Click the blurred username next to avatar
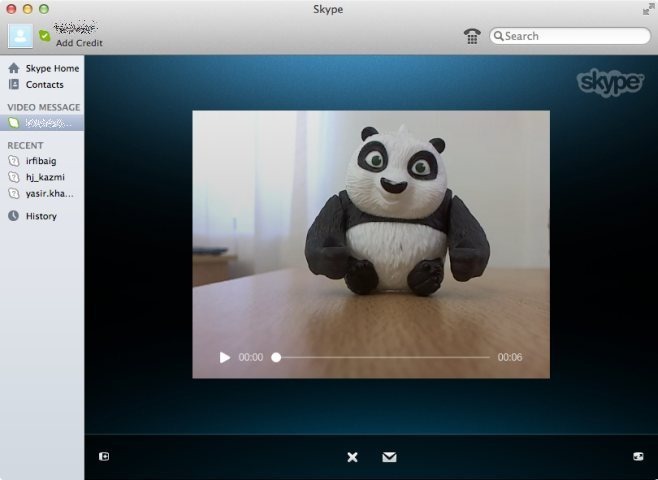 (76, 28)
